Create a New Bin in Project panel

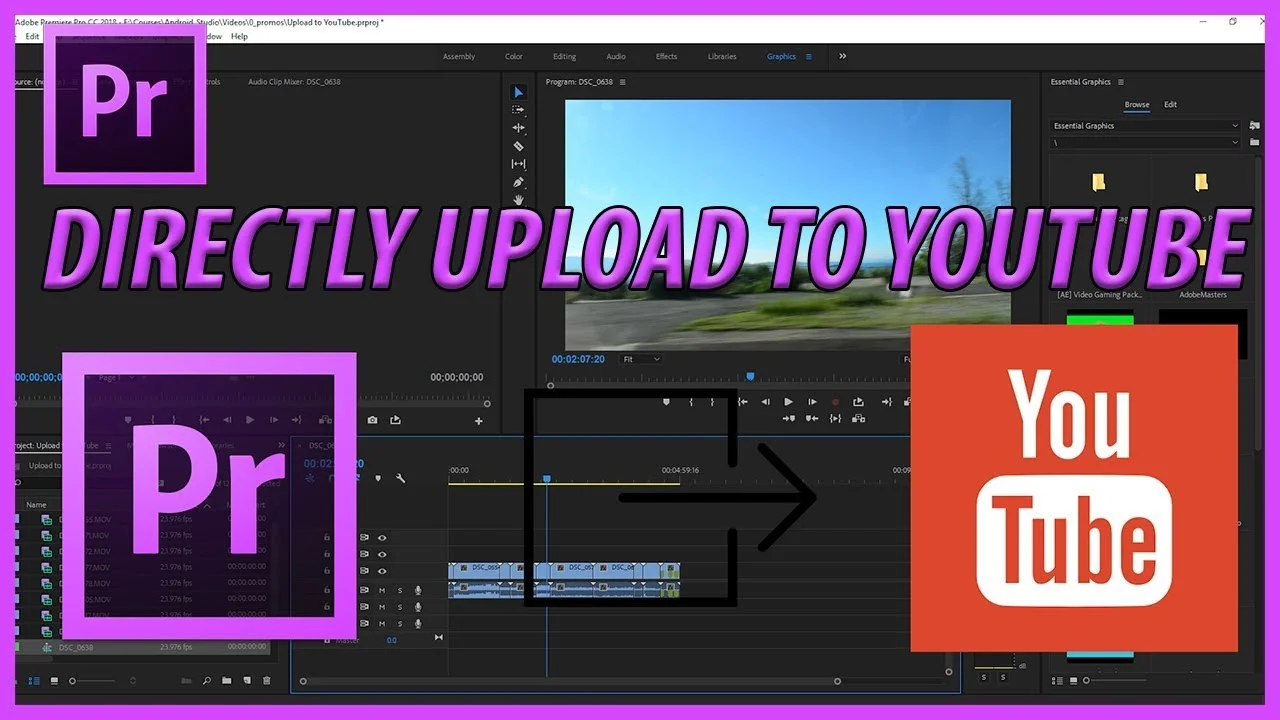click(227, 681)
